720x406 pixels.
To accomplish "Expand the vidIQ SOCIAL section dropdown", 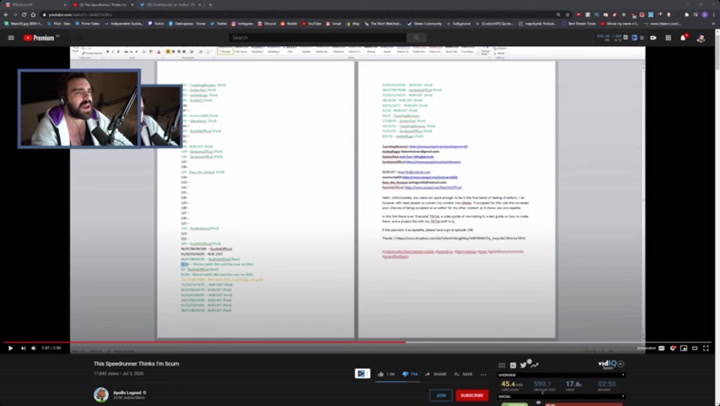I will coord(623,396).
